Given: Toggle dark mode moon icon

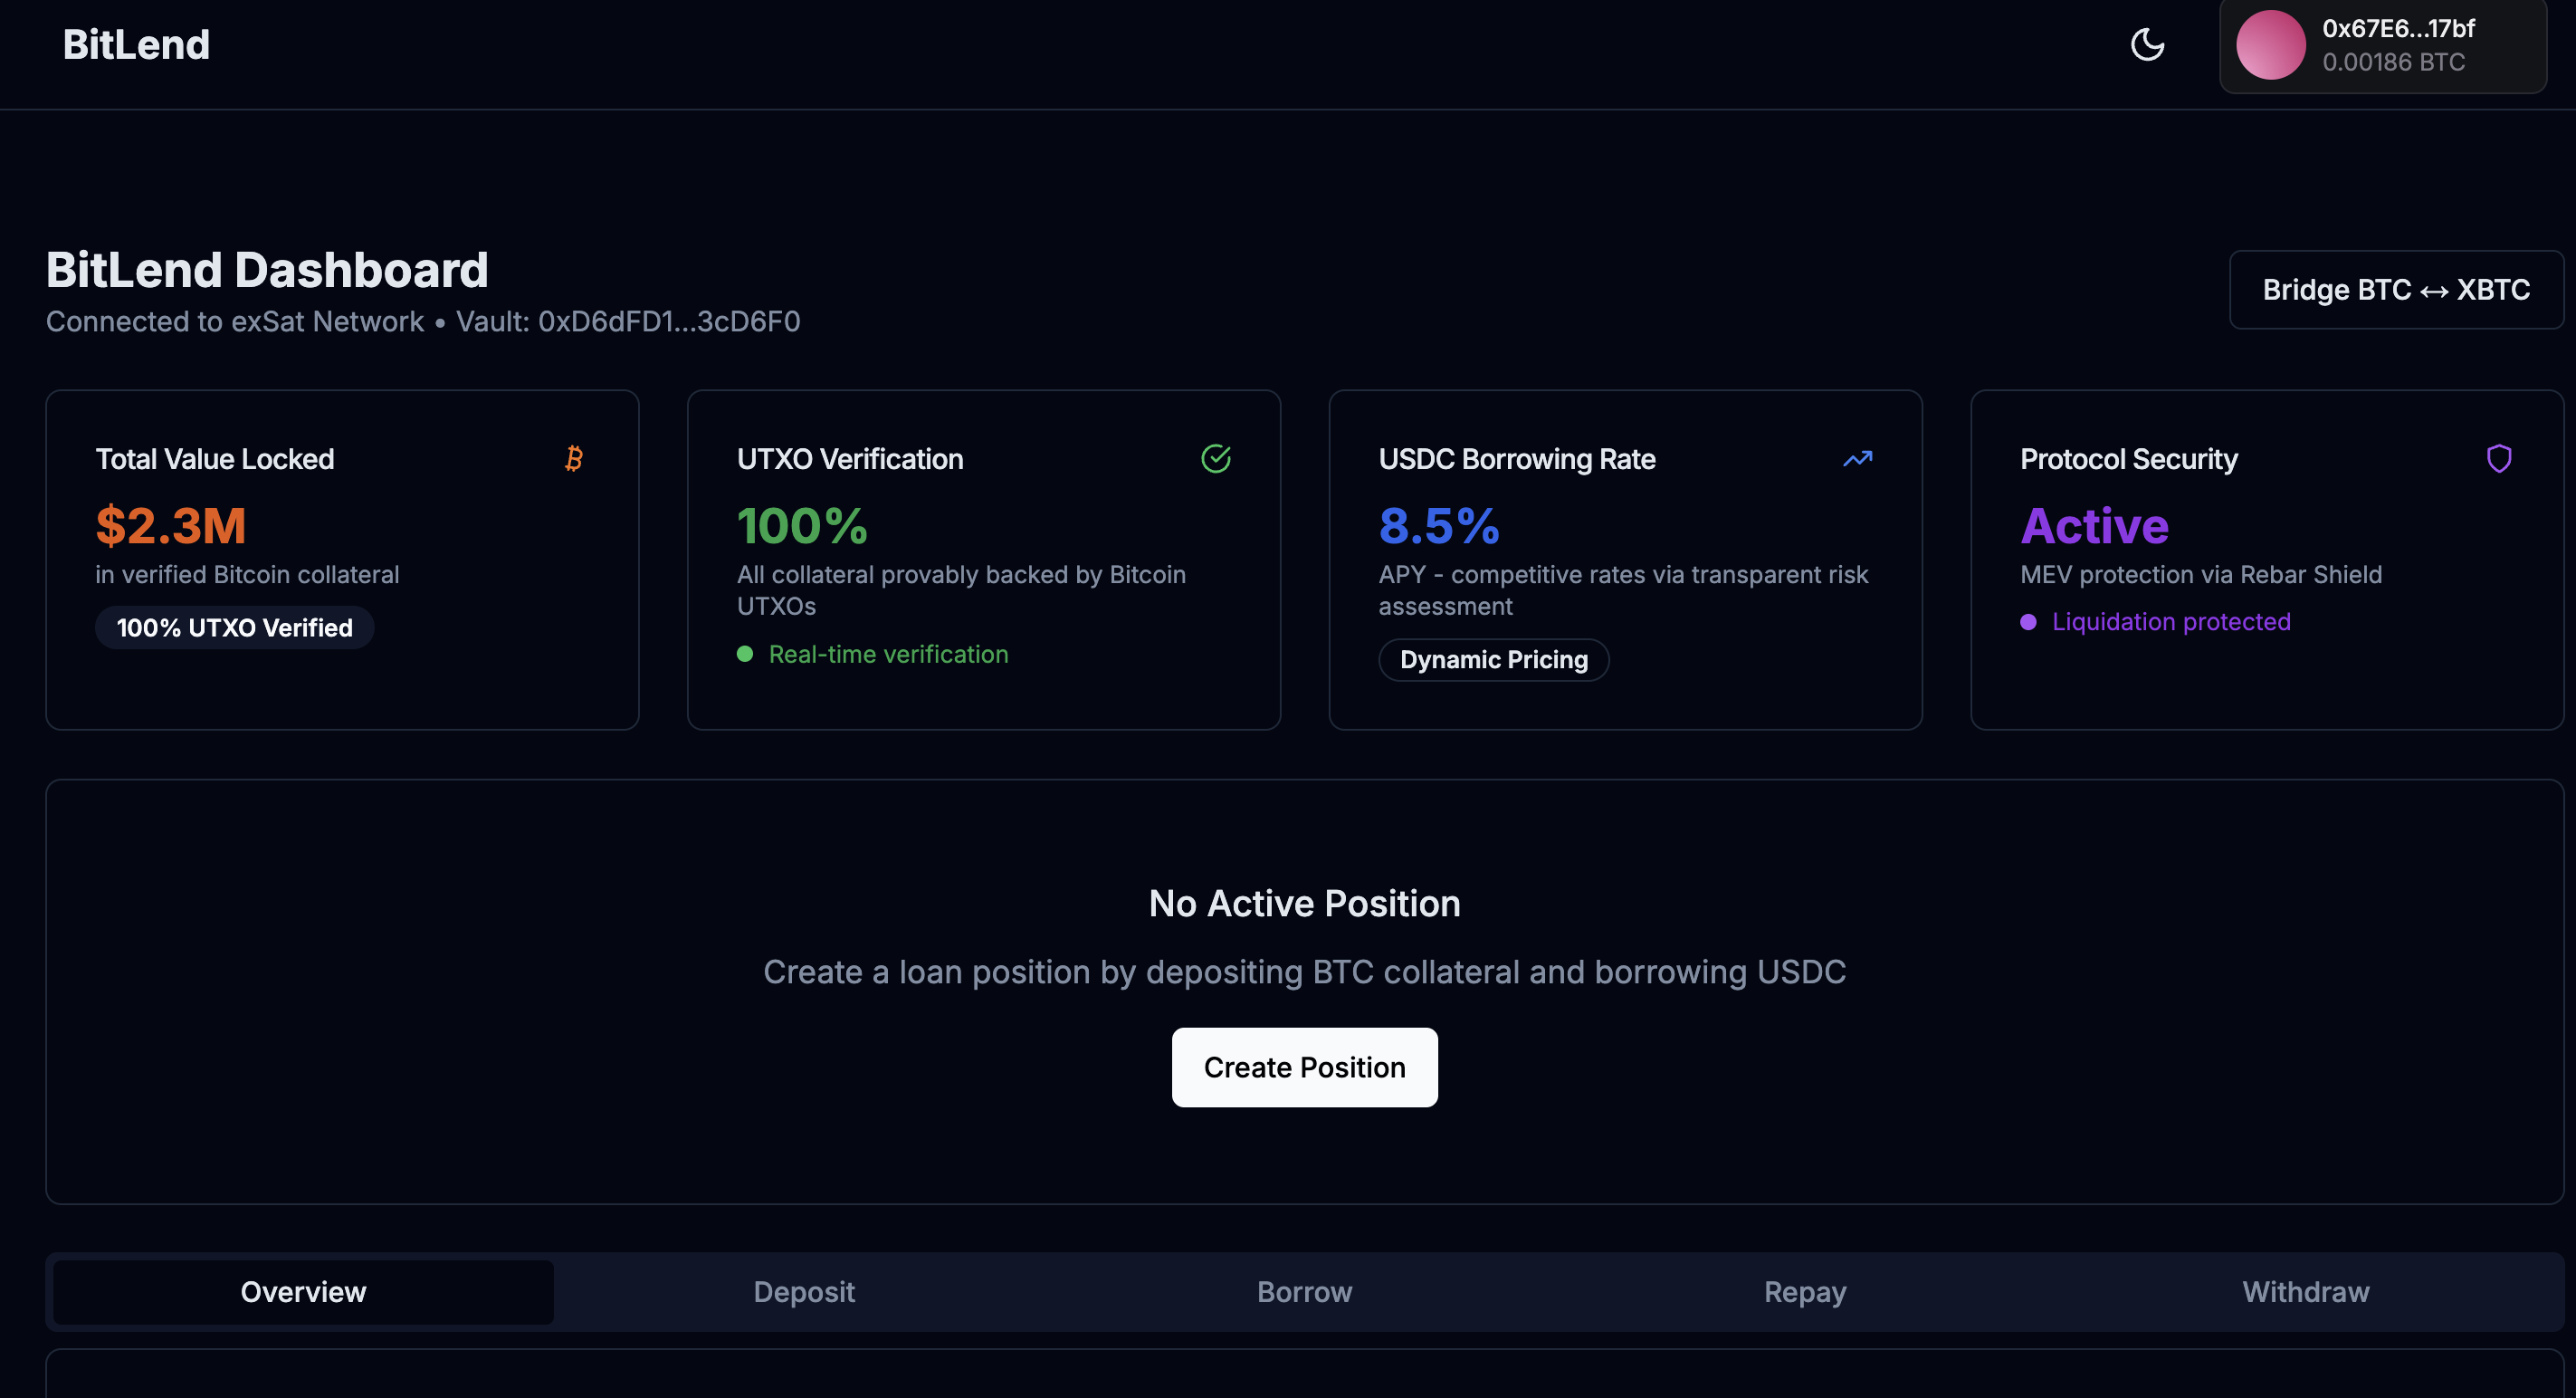Looking at the screenshot, I should pos(2147,45).
